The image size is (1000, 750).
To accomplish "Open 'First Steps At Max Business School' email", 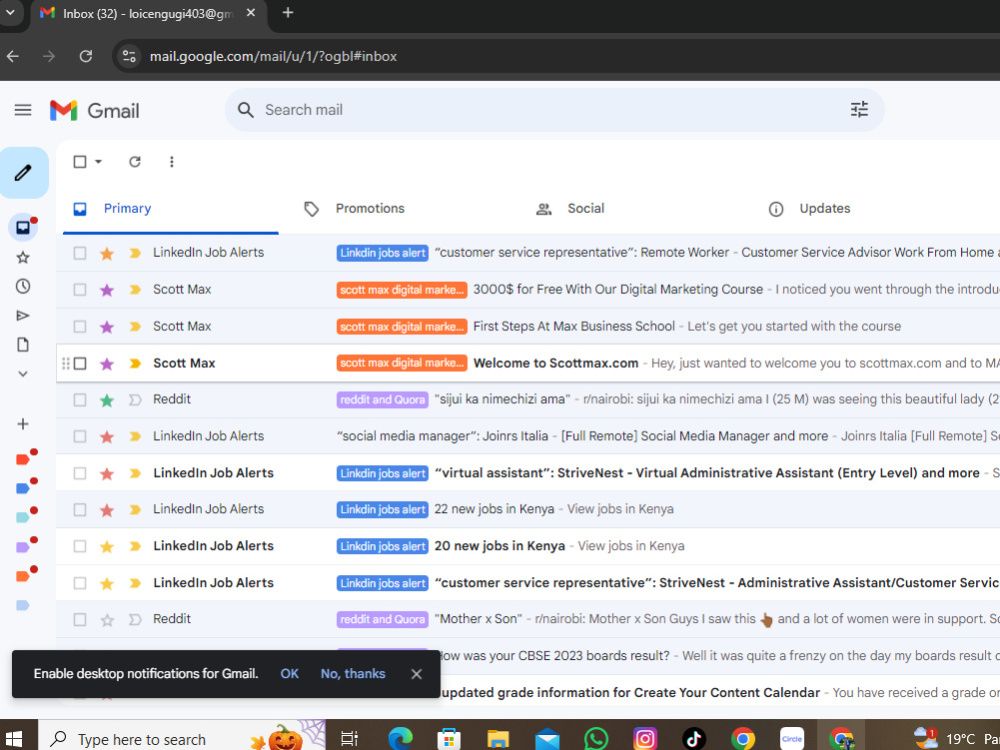I will tap(573, 327).
